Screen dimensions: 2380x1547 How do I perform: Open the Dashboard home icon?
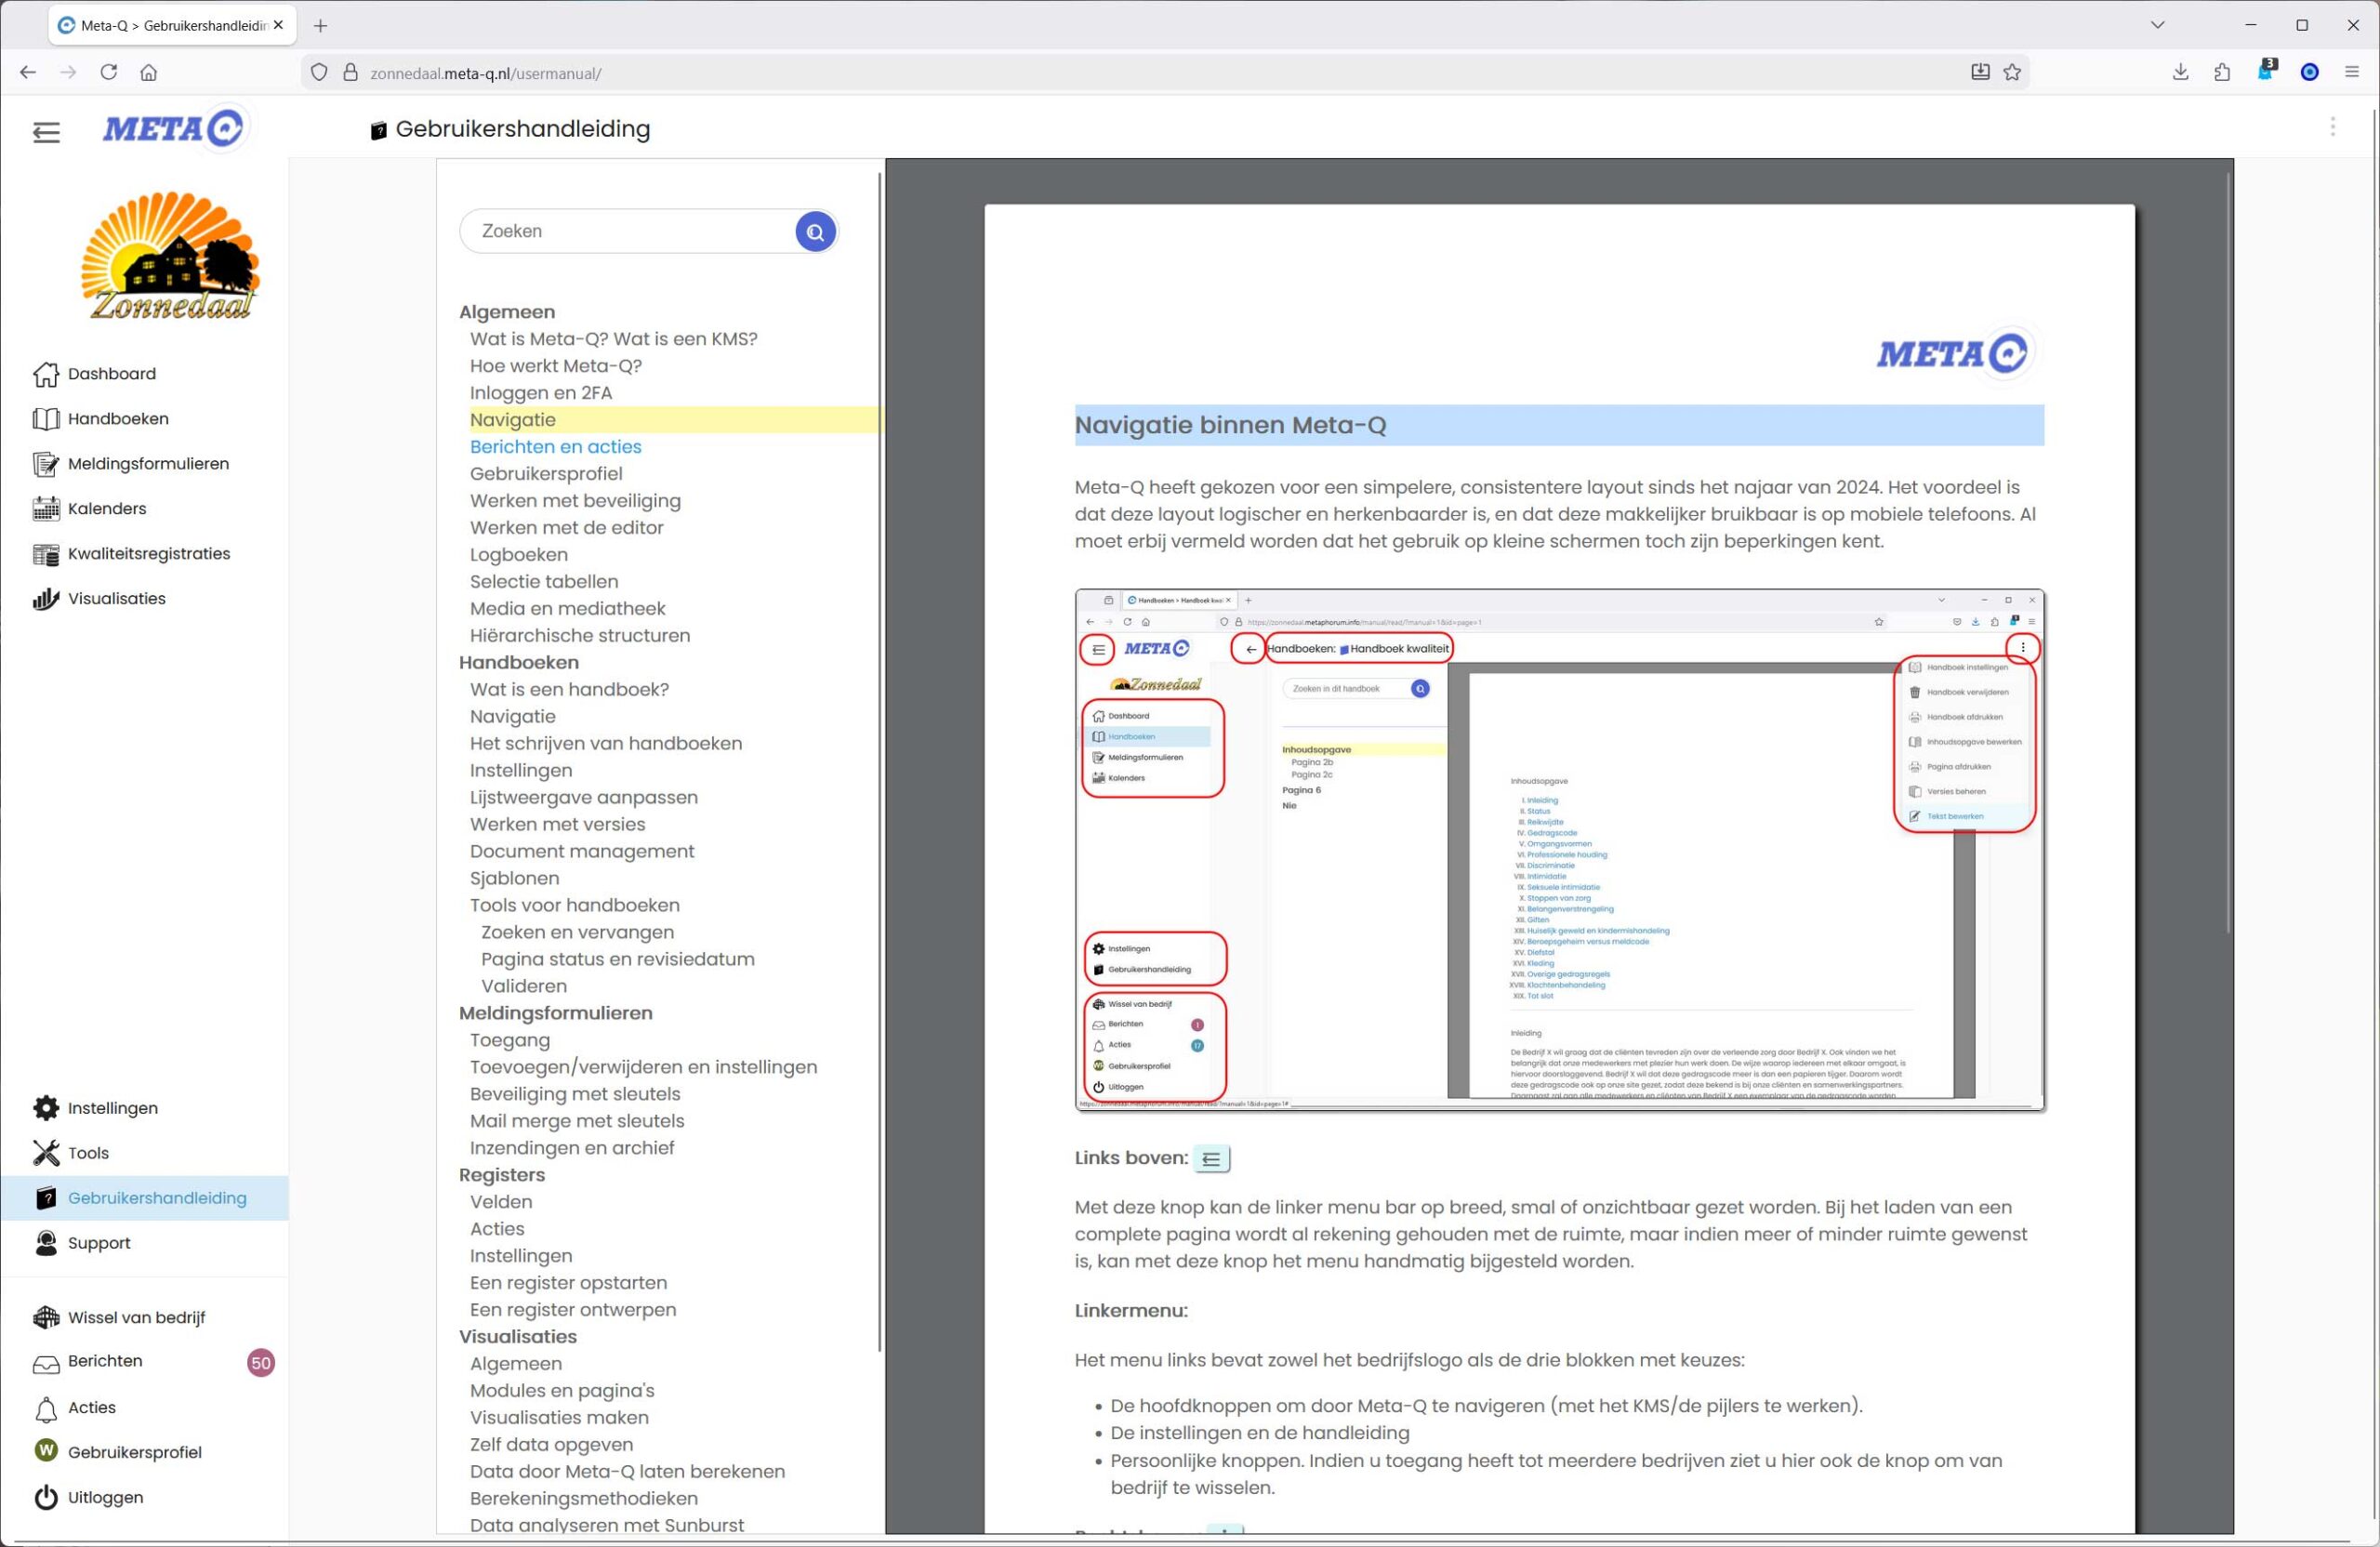pyautogui.click(x=46, y=374)
